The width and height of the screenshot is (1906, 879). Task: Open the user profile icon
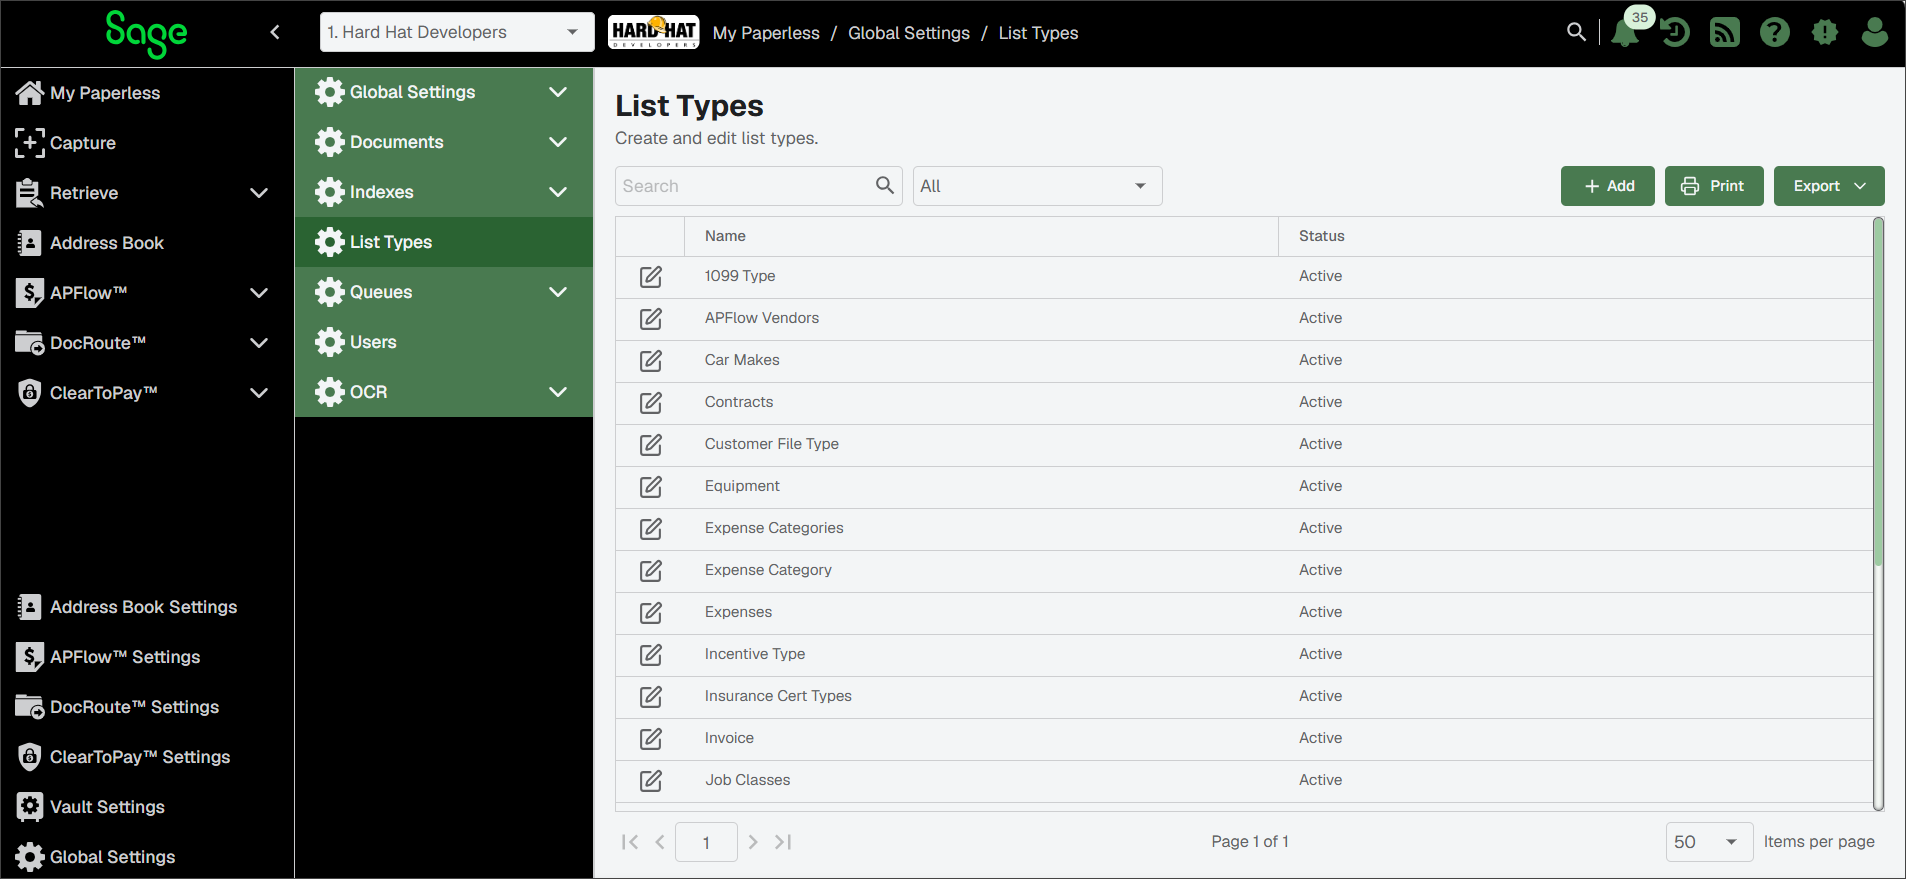[x=1875, y=33]
